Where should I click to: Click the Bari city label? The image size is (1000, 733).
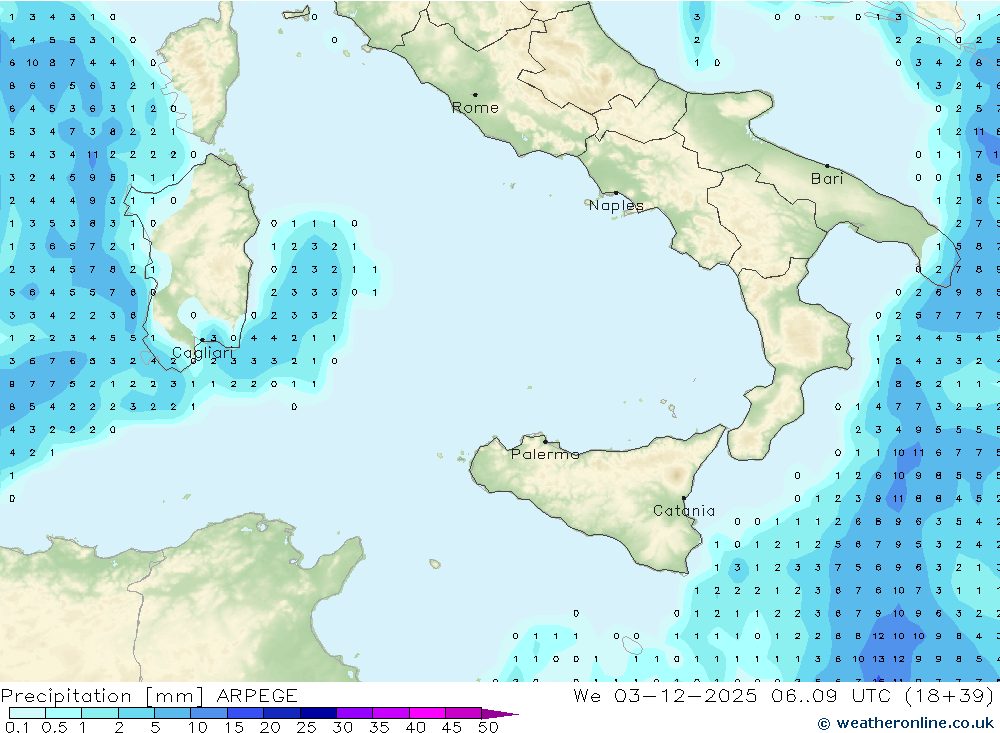coord(827,179)
